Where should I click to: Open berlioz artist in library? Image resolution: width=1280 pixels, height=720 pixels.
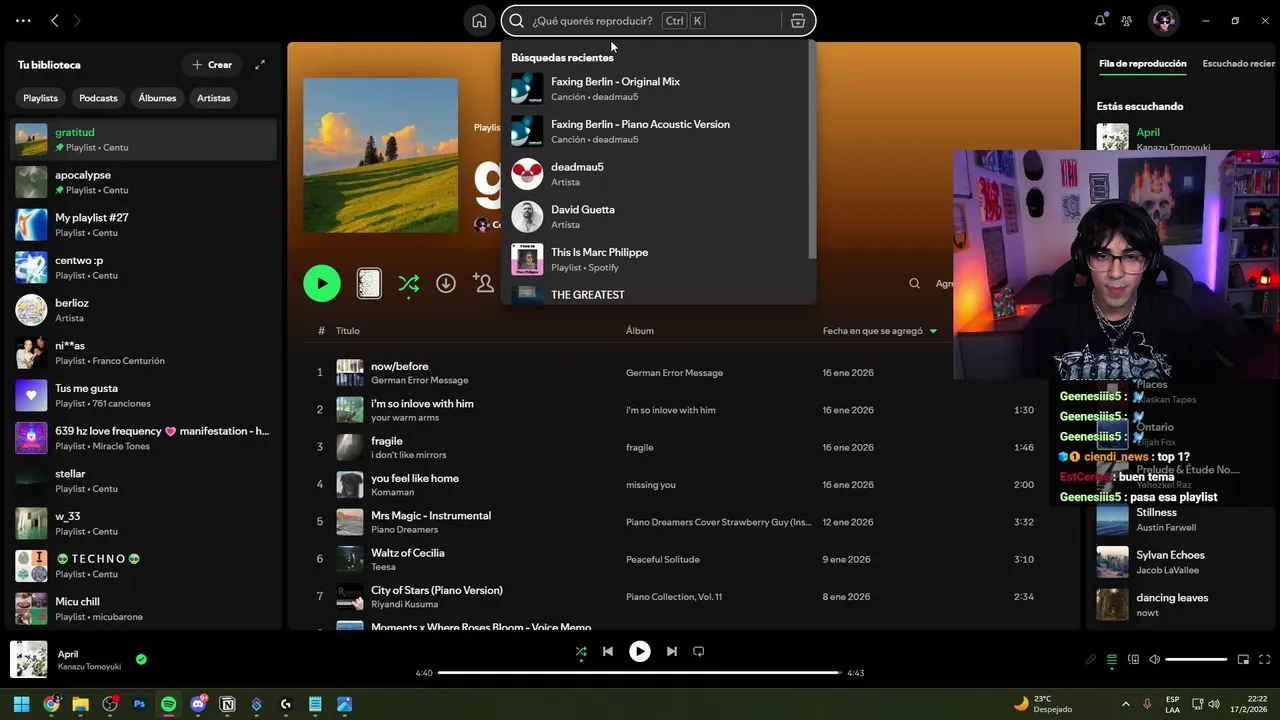[x=143, y=310]
